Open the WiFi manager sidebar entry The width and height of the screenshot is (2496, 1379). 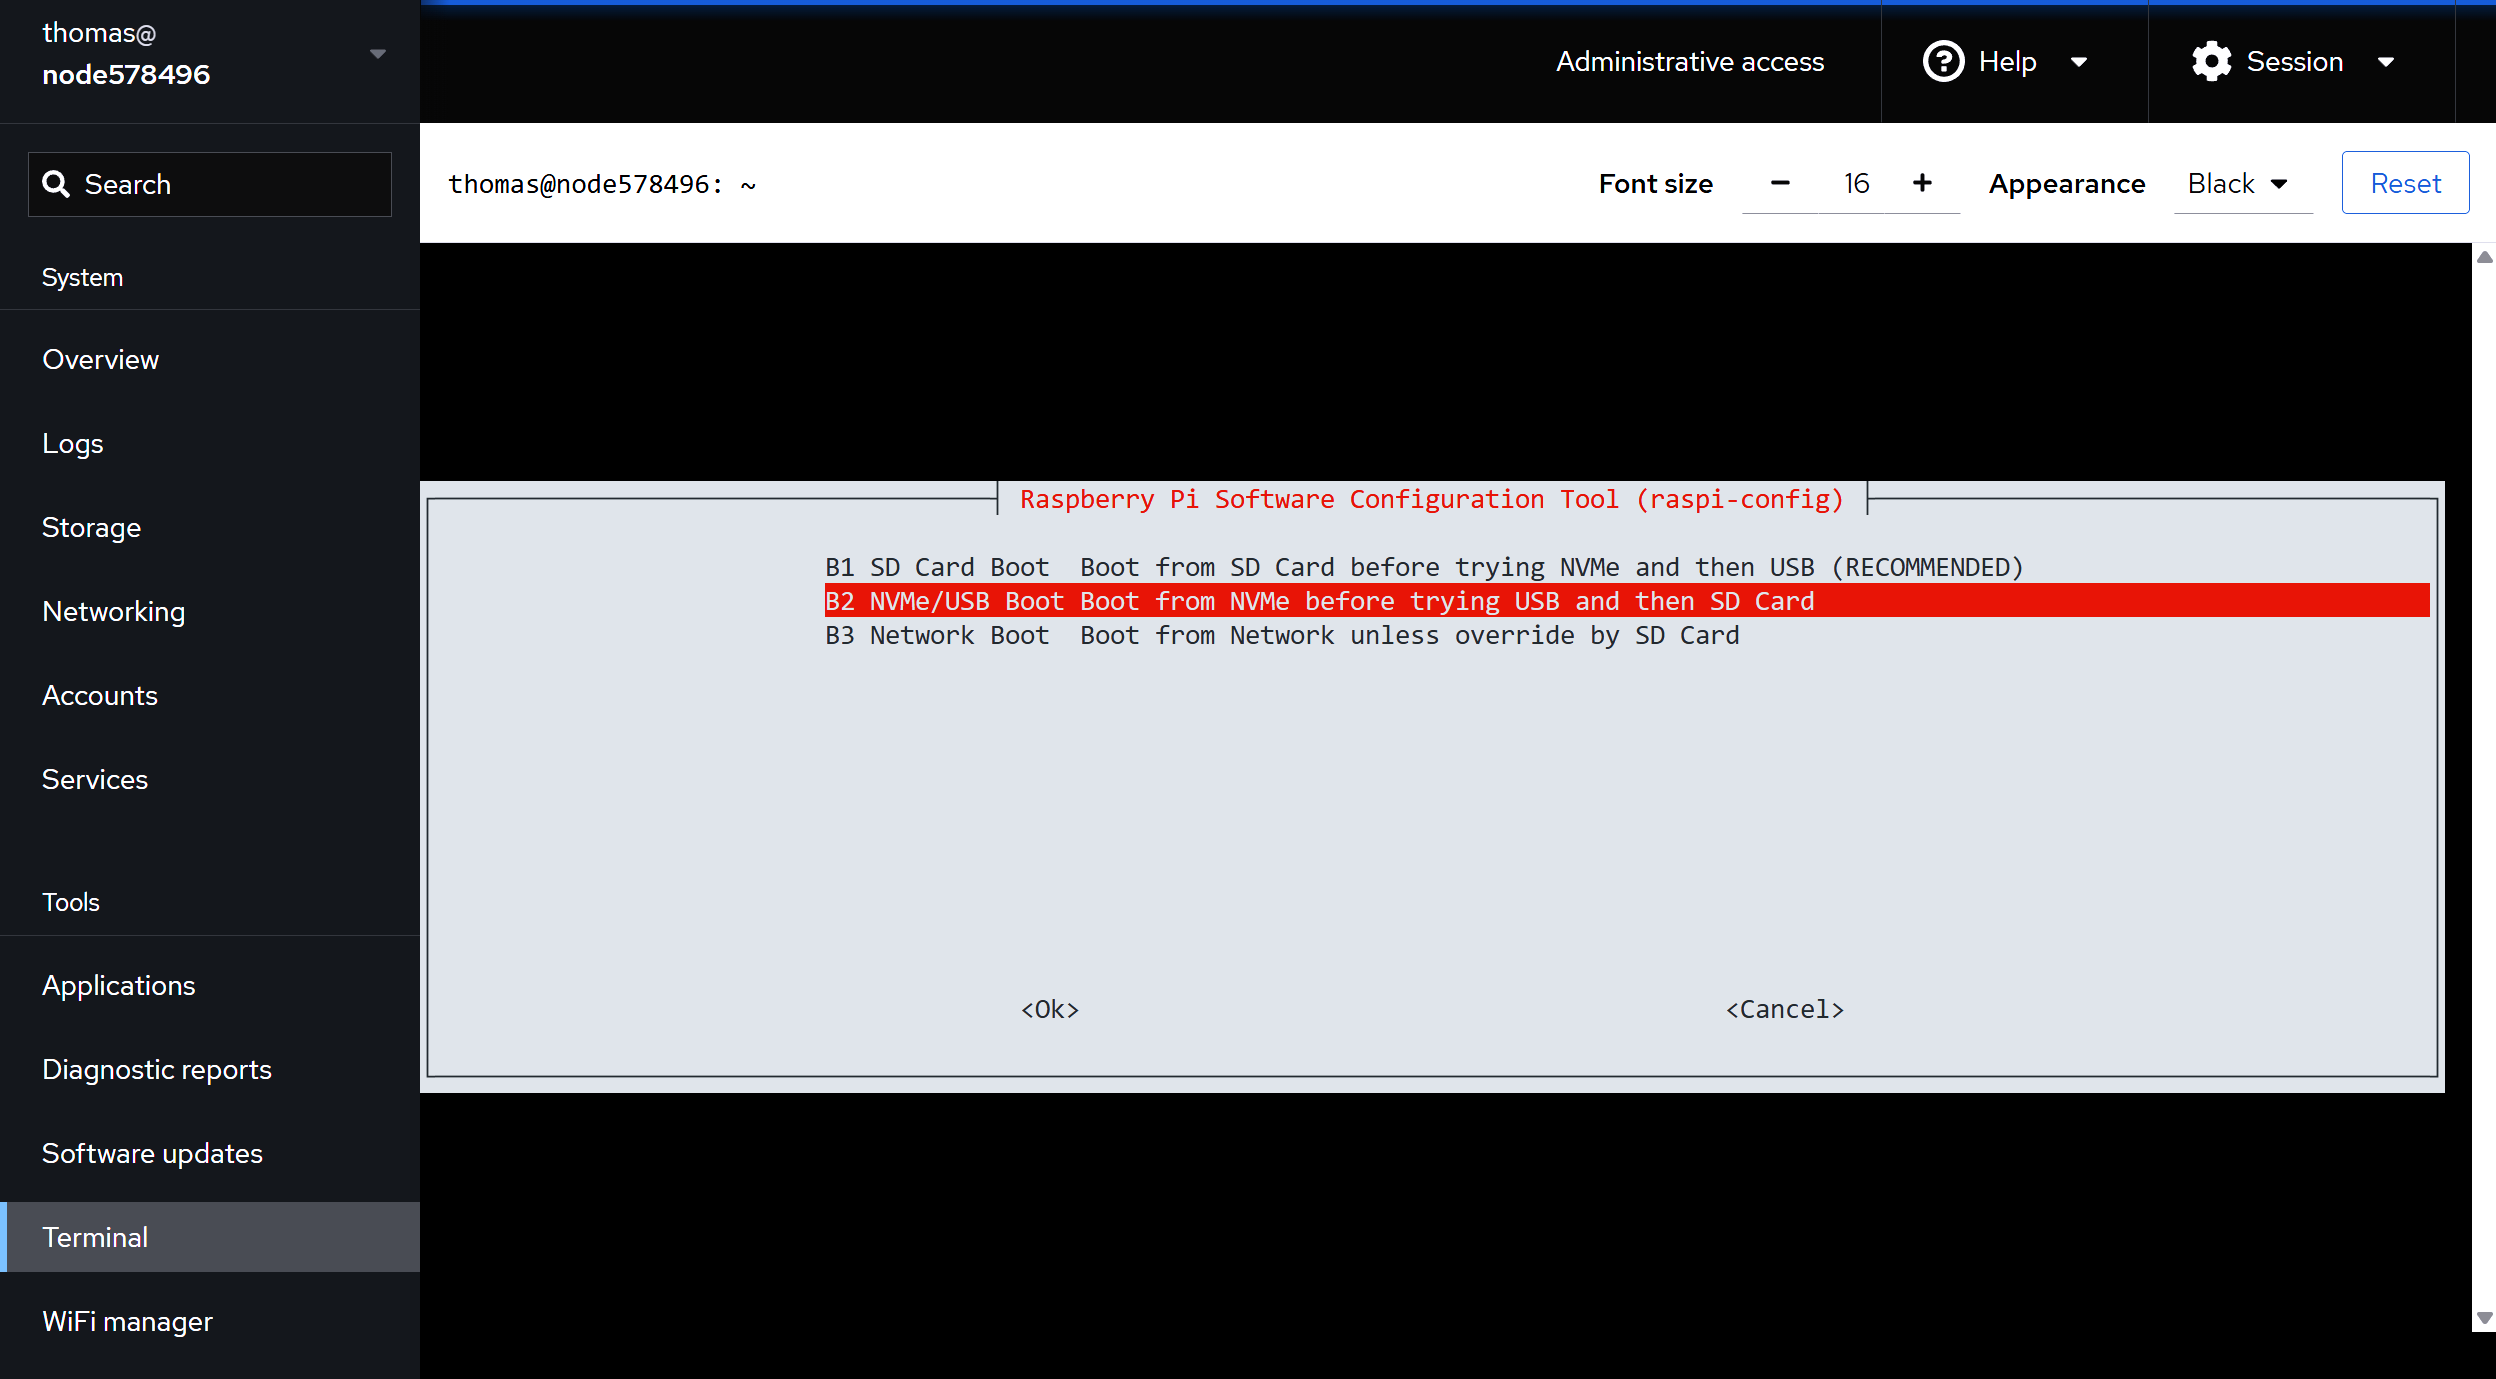coord(127,1321)
